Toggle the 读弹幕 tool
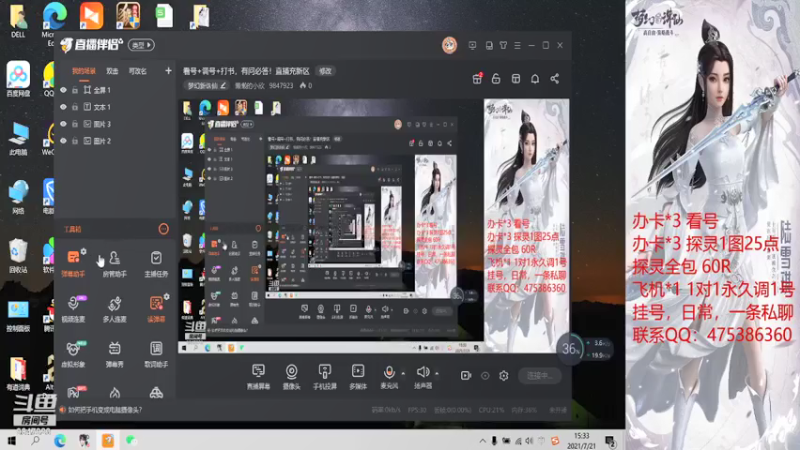This screenshot has height=450, width=800. coord(156,308)
